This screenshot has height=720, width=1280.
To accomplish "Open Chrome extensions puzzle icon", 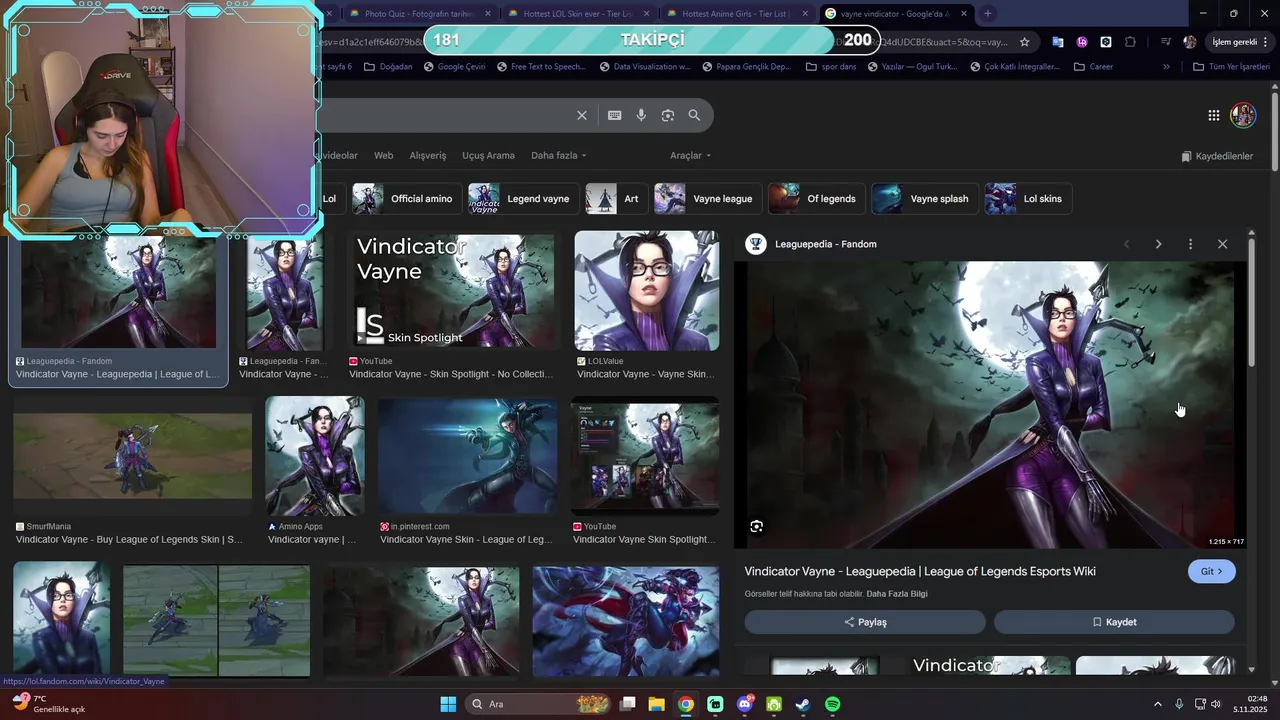I will 1130,42.
